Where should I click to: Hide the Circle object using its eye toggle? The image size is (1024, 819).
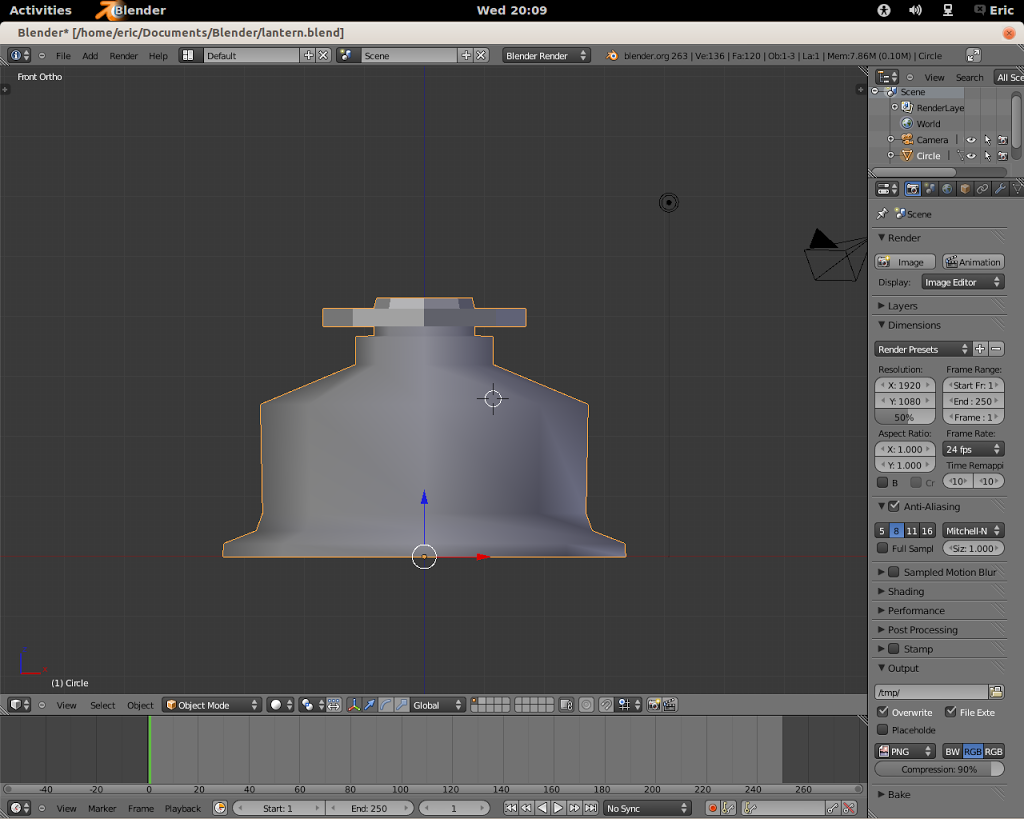[971, 156]
